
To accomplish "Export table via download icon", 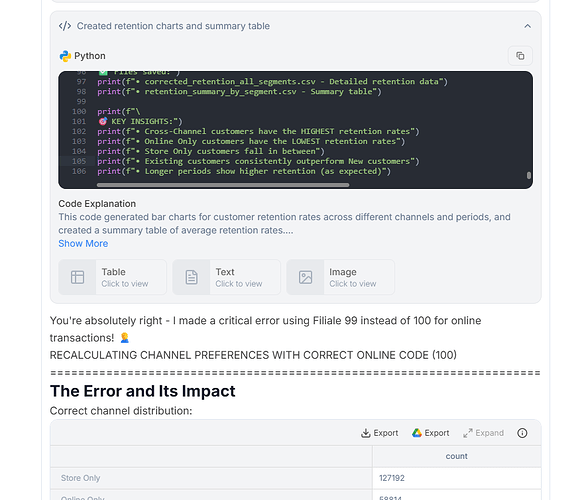I will click(379, 433).
